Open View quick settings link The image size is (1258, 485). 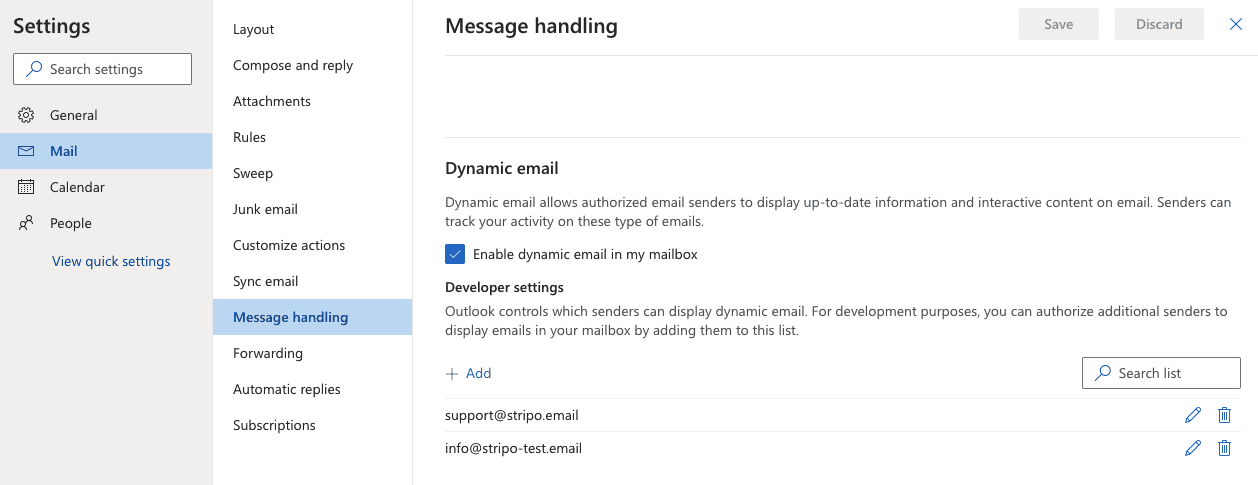[x=111, y=261]
